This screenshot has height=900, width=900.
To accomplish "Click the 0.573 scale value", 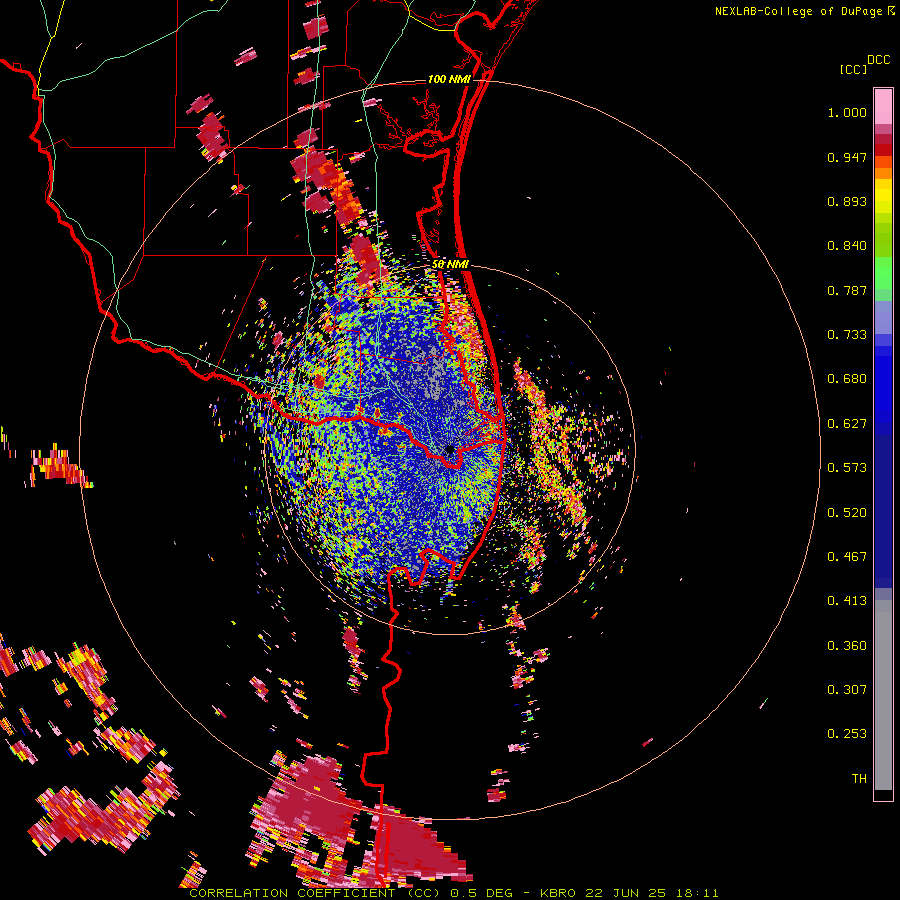I will [x=847, y=468].
